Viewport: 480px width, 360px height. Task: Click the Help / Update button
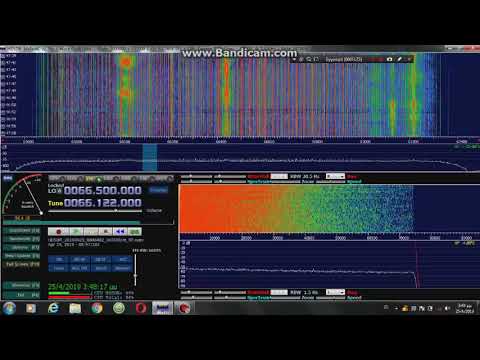tap(22, 256)
